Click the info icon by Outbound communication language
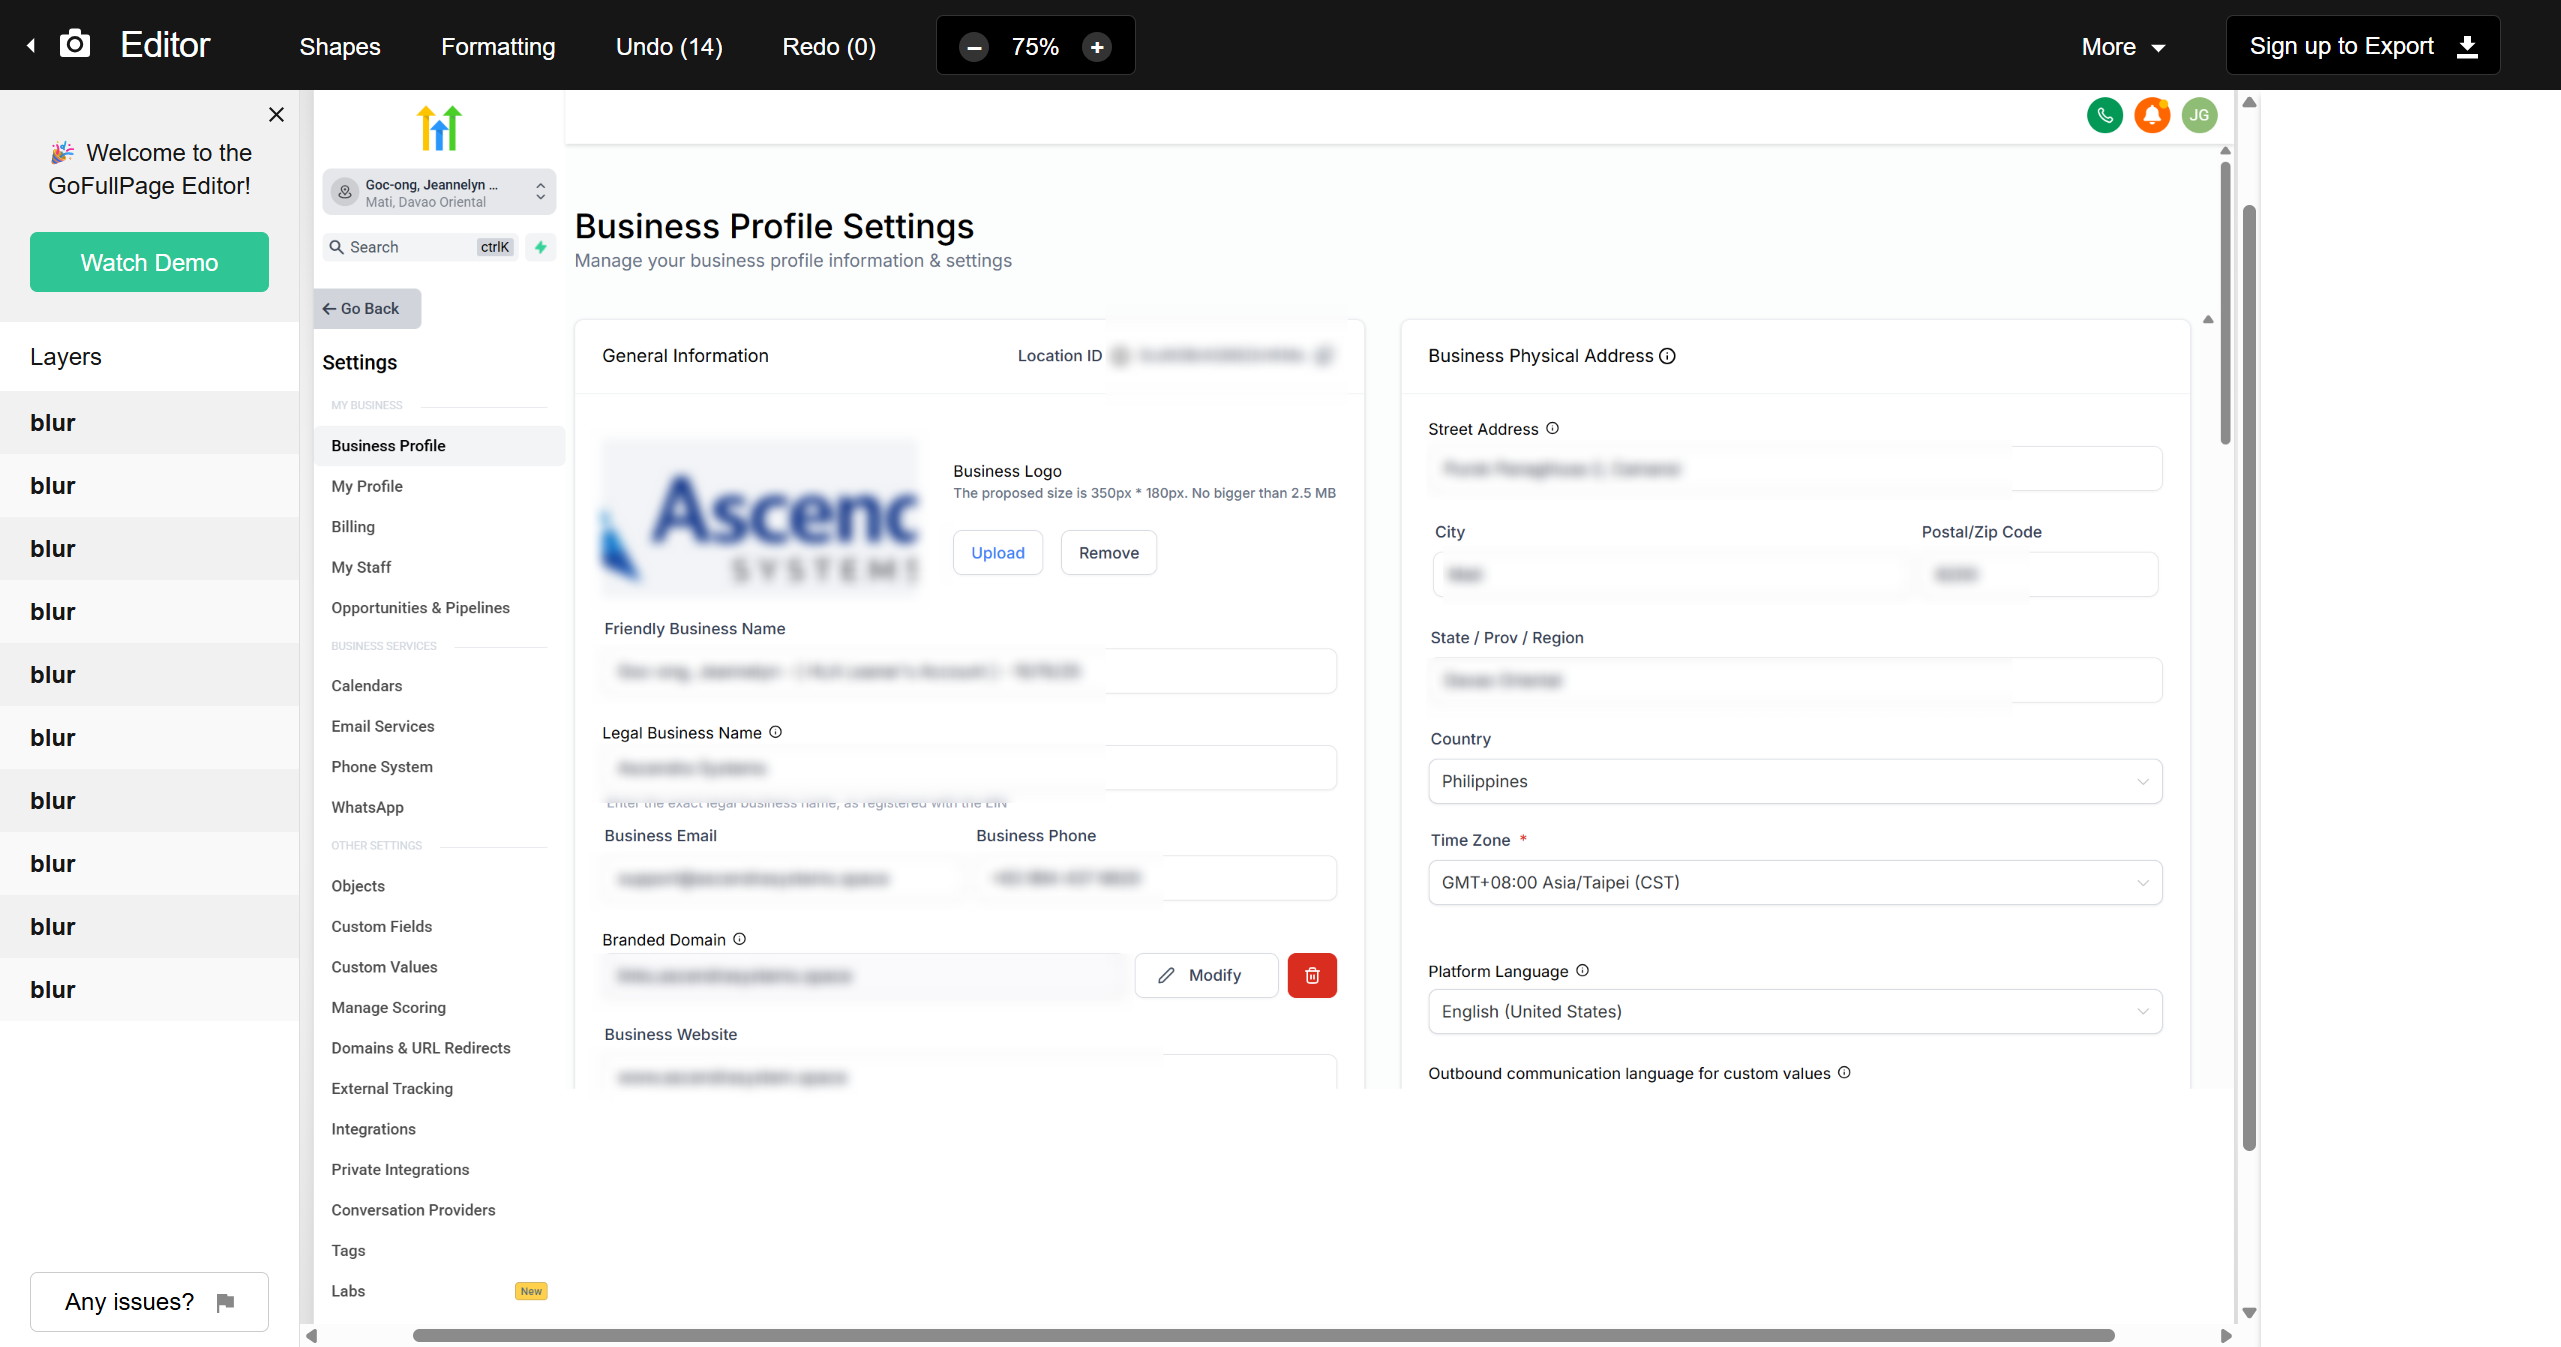 pos(1844,1072)
